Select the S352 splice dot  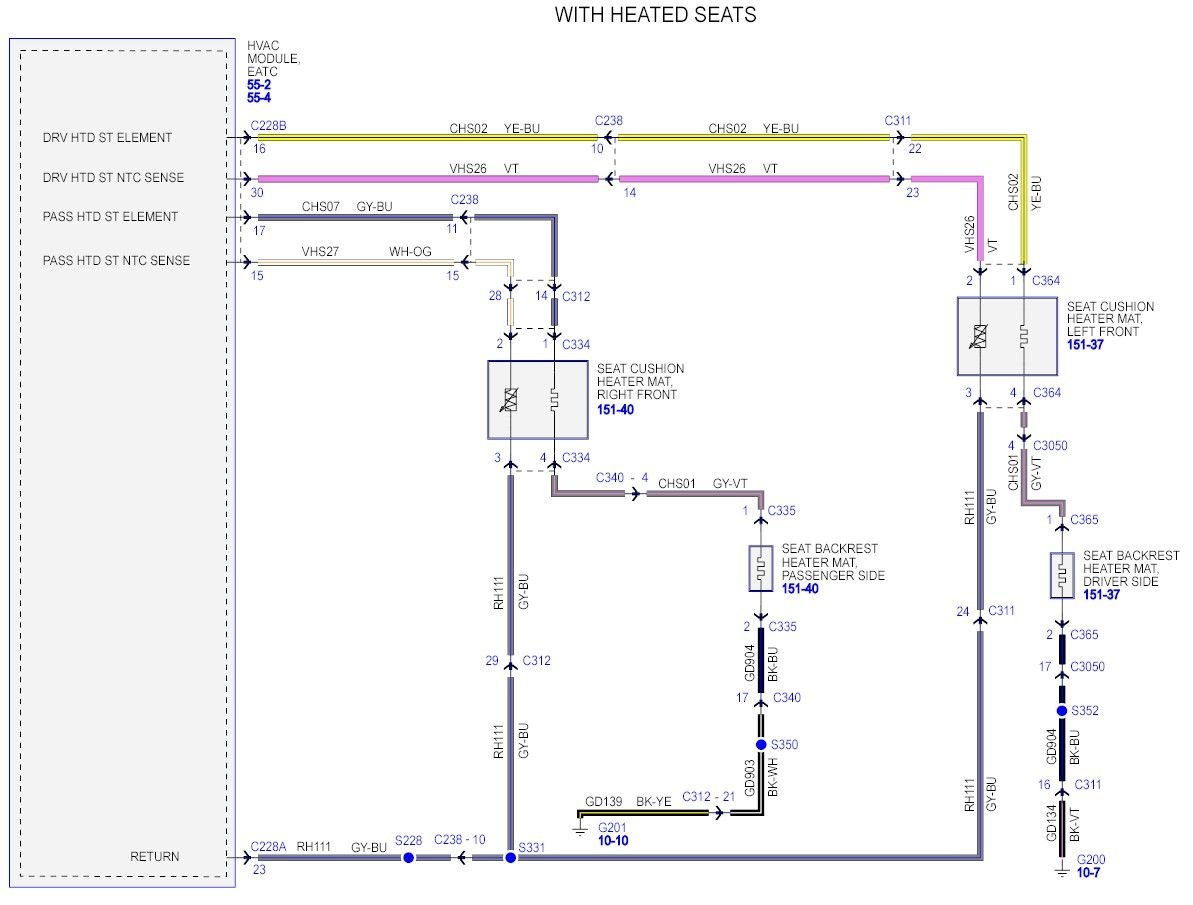(x=1063, y=711)
